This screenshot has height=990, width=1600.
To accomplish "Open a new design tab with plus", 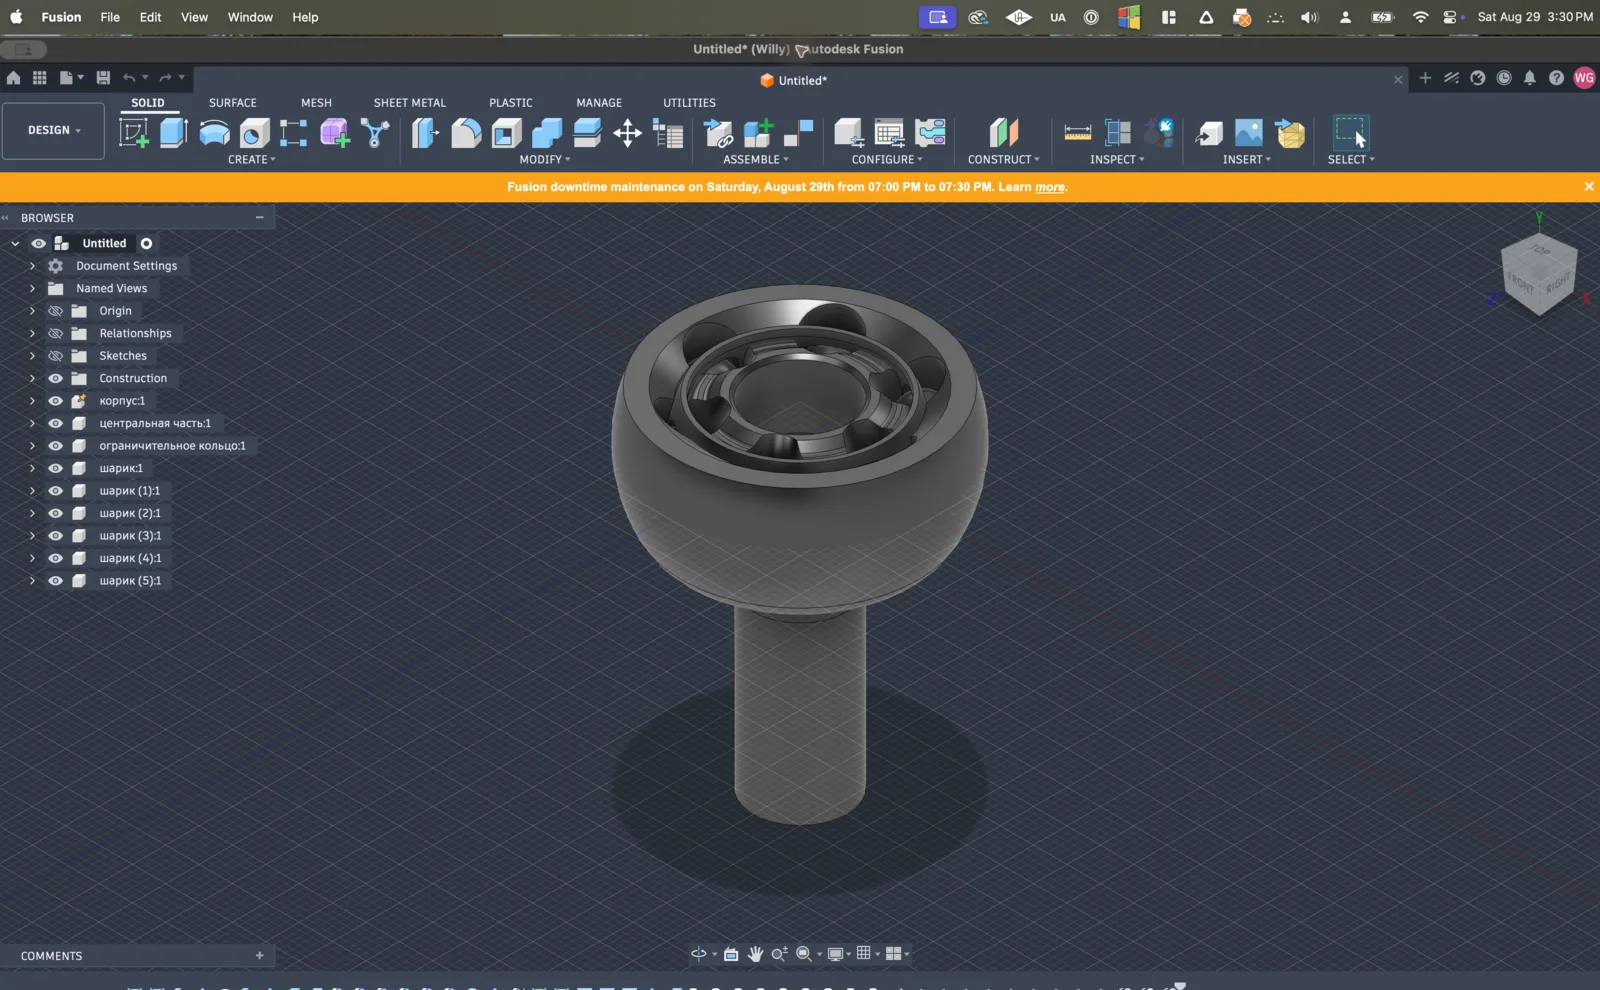I will click(x=1425, y=78).
